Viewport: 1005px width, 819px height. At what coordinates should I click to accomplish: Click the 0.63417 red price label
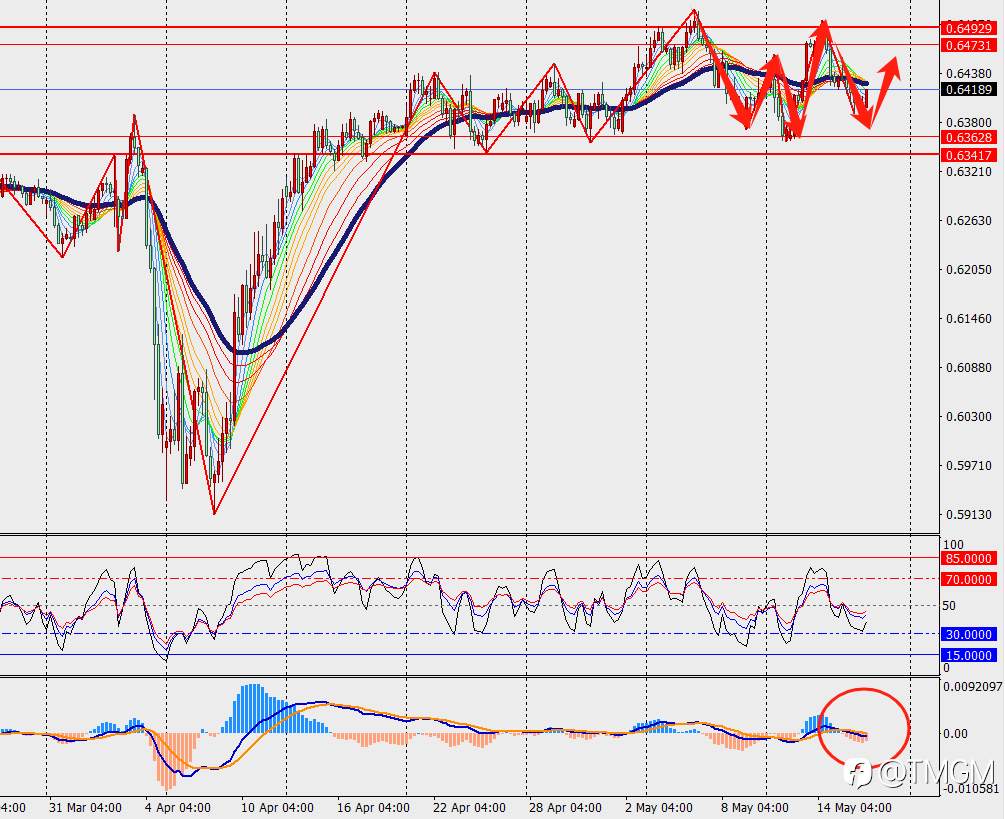968,155
